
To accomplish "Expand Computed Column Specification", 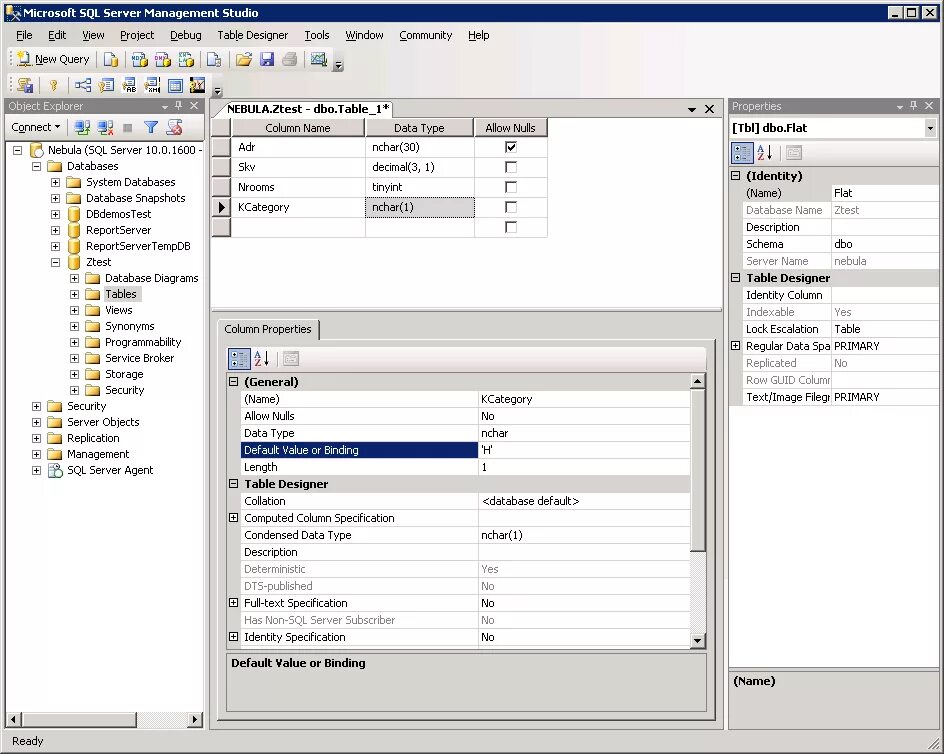I will [x=234, y=517].
